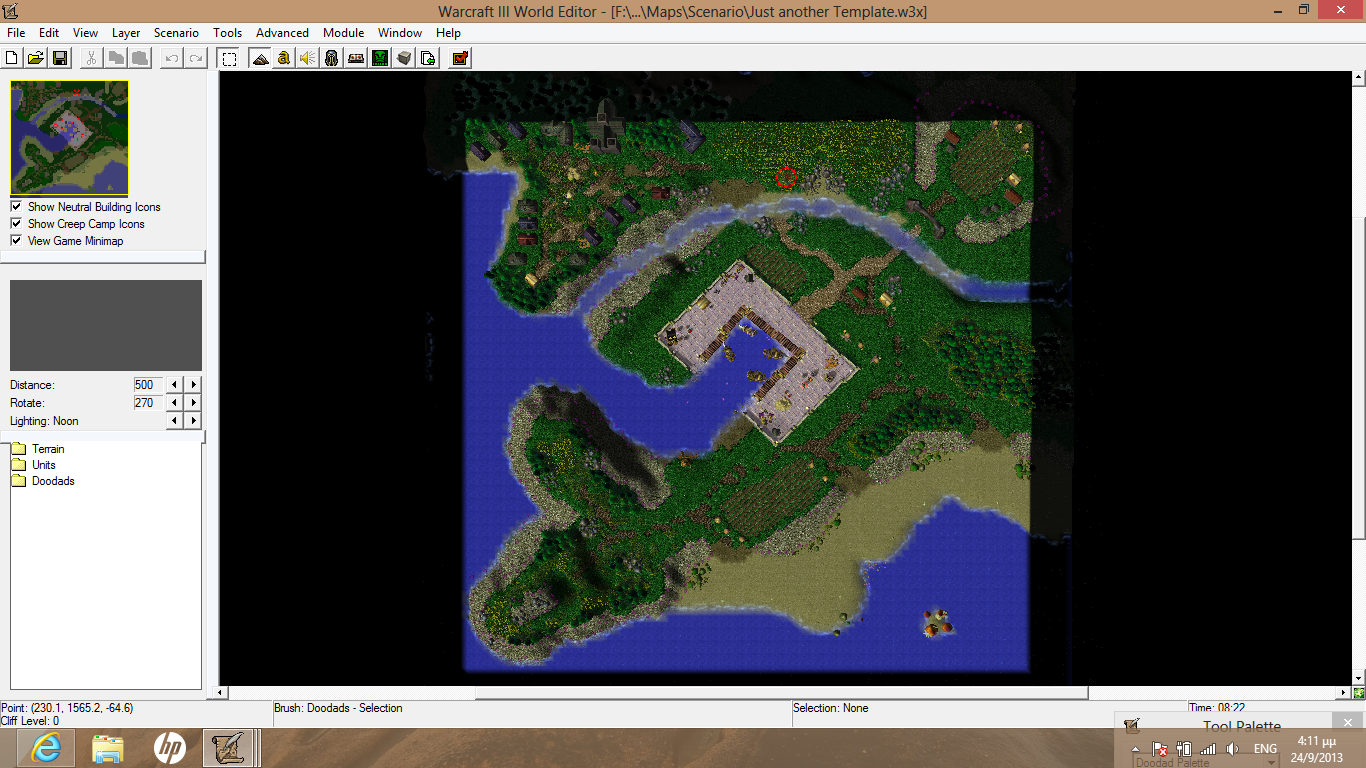Click the Copy toolbar icon
Viewport: 1366px width, 768px height.
[116, 58]
